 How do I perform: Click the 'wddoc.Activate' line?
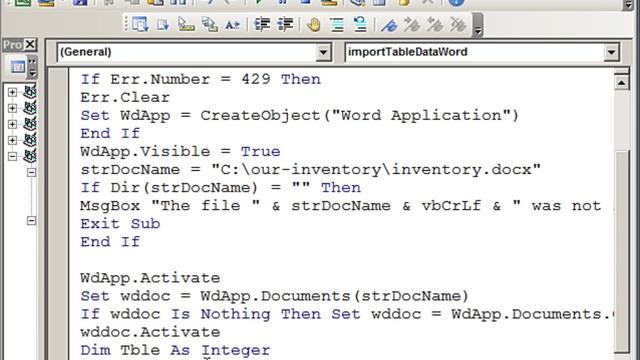150,332
